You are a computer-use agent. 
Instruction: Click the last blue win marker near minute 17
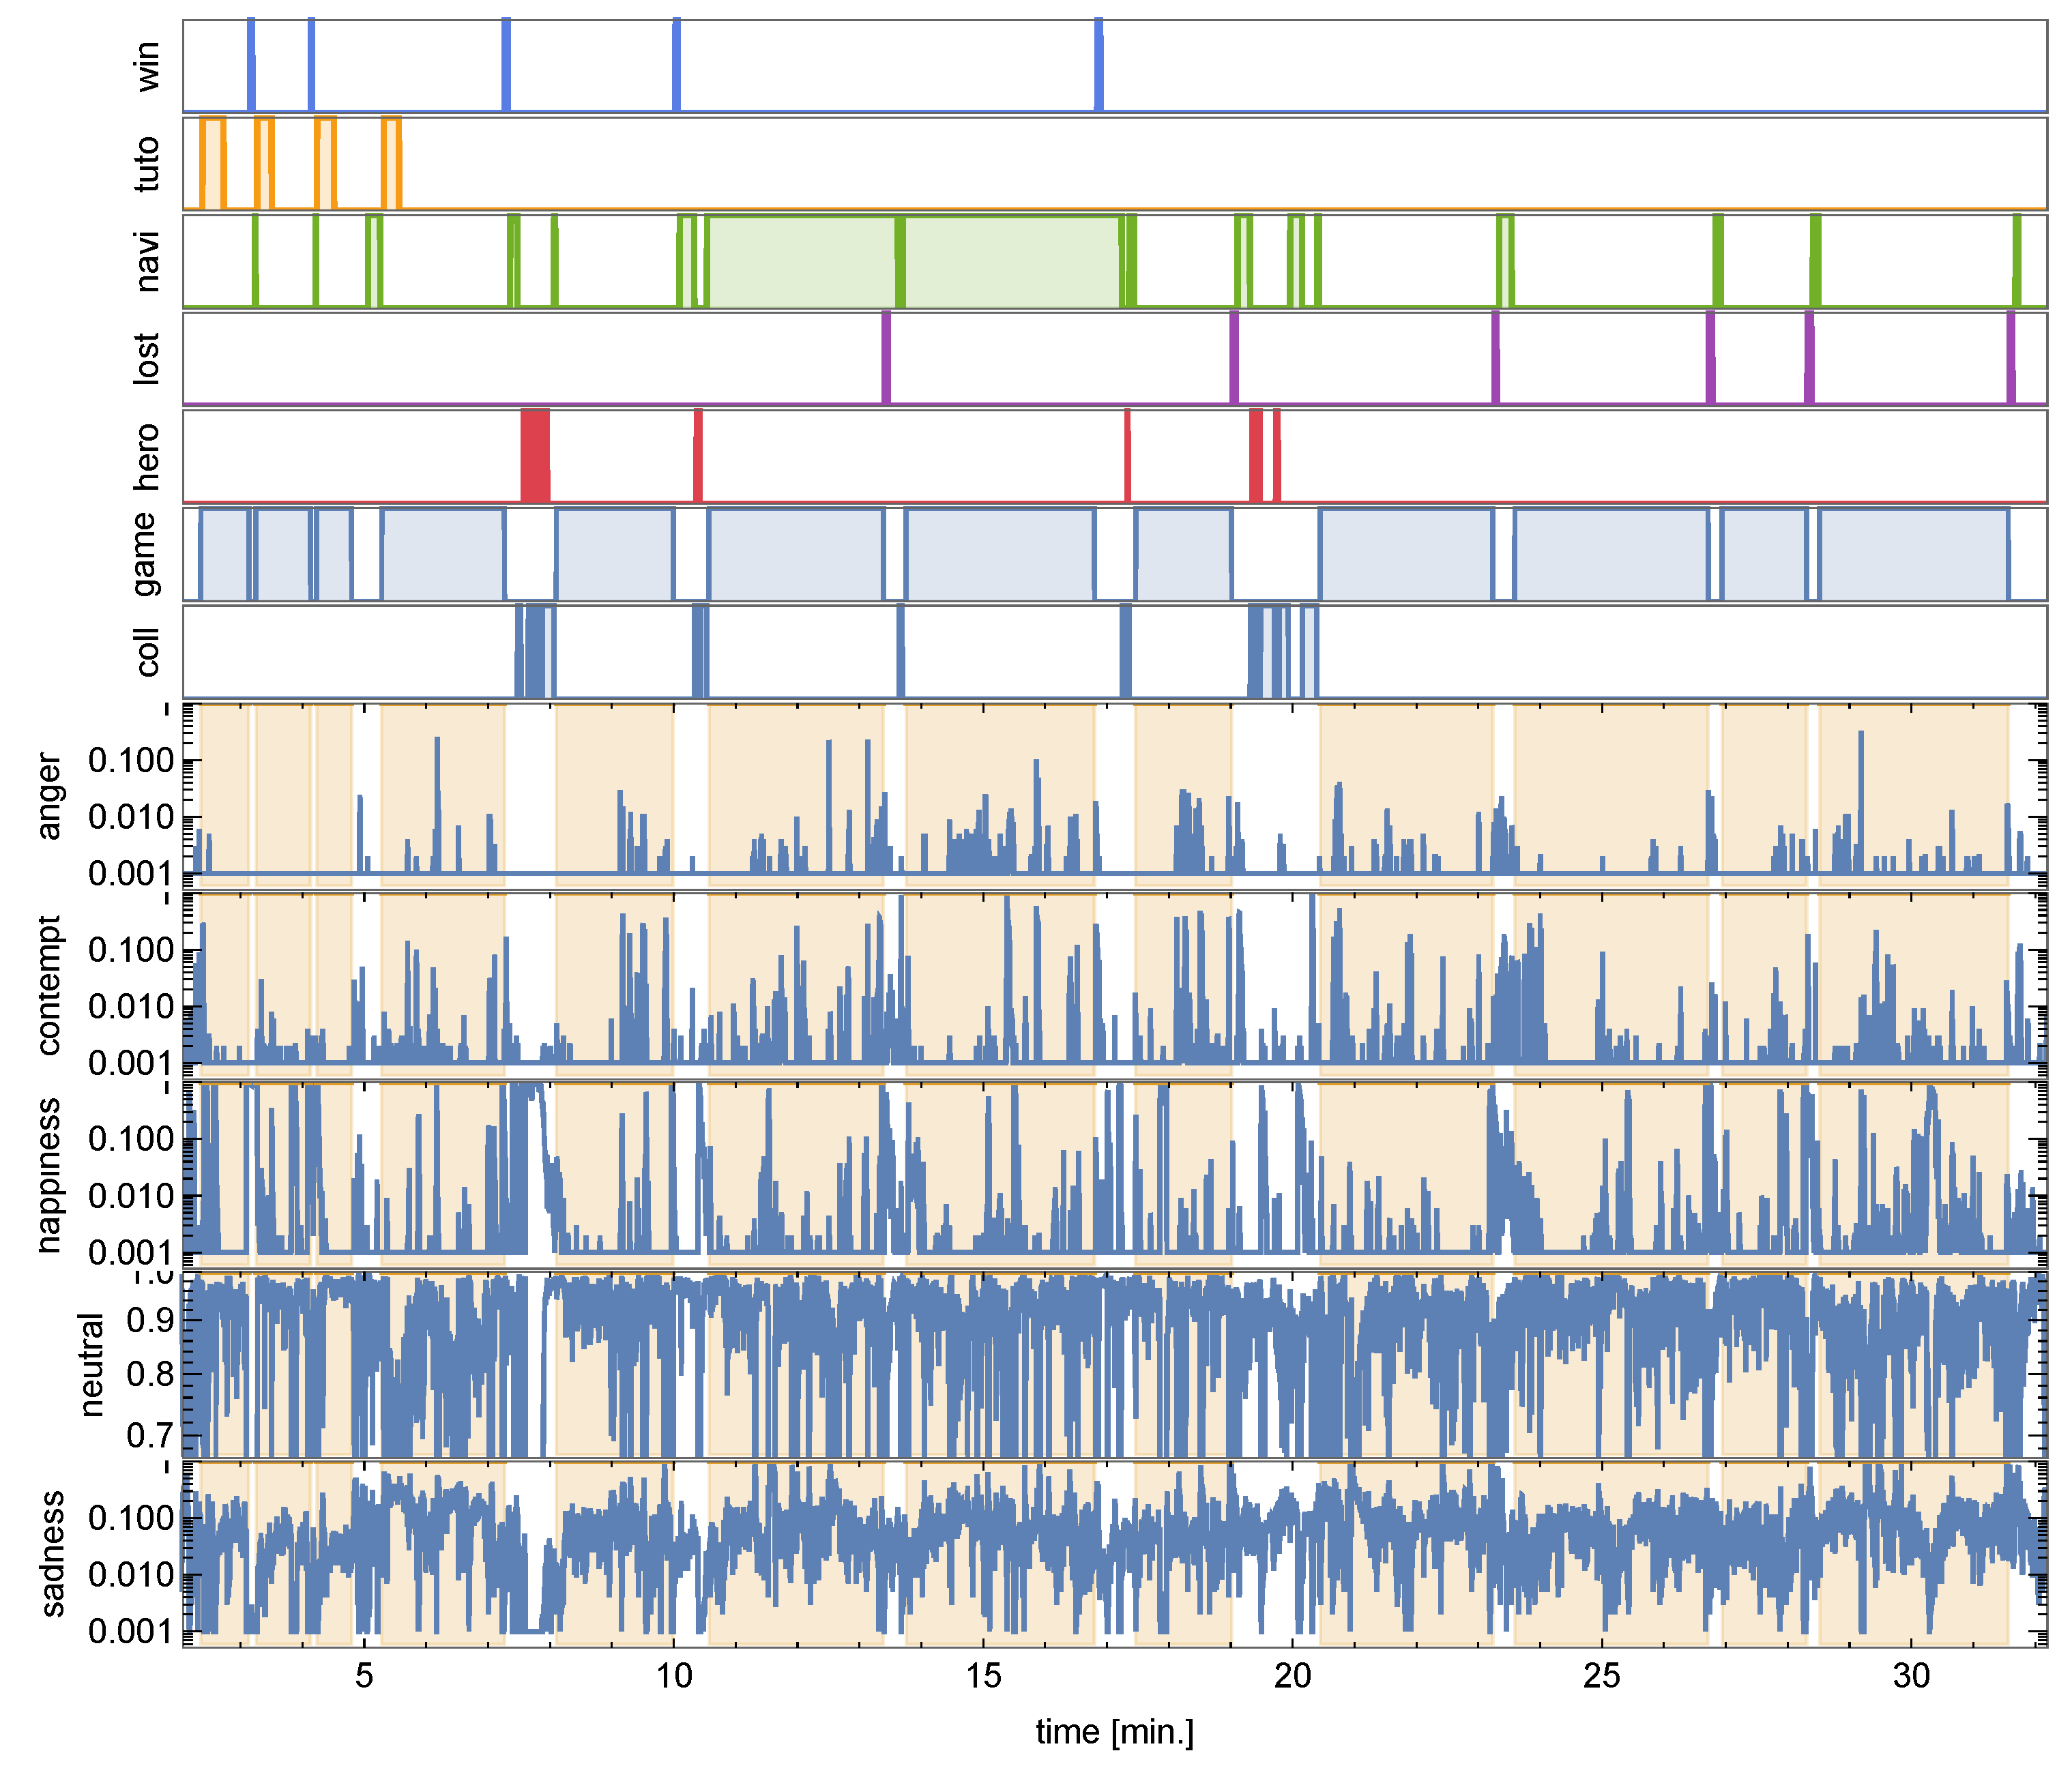[1098, 64]
